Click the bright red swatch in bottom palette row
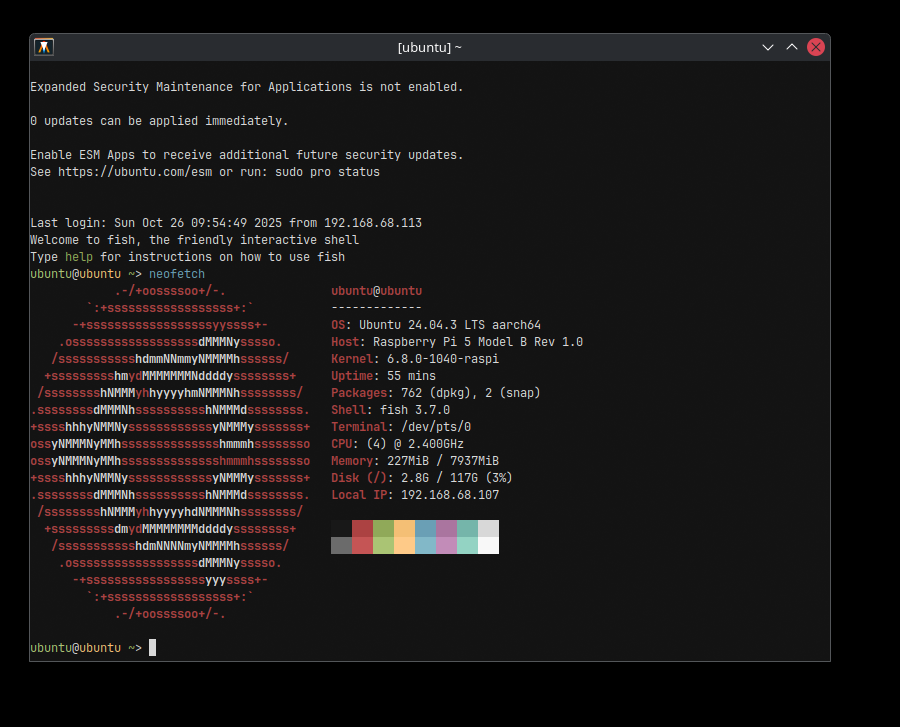This screenshot has height=727, width=900. tap(362, 546)
